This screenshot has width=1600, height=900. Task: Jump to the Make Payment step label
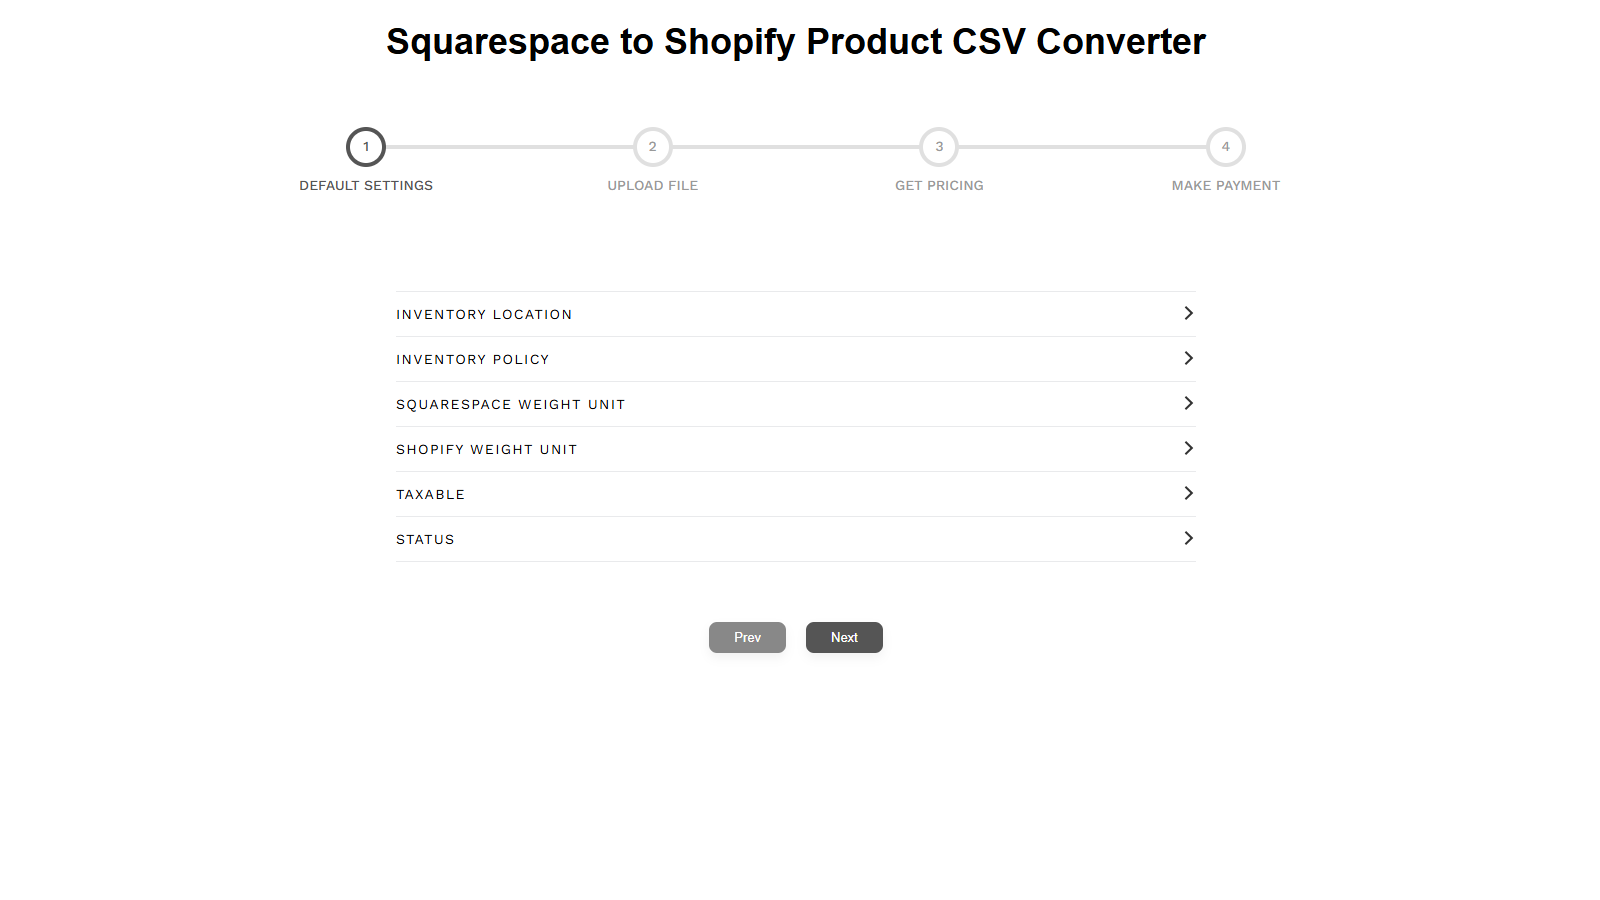click(1225, 186)
